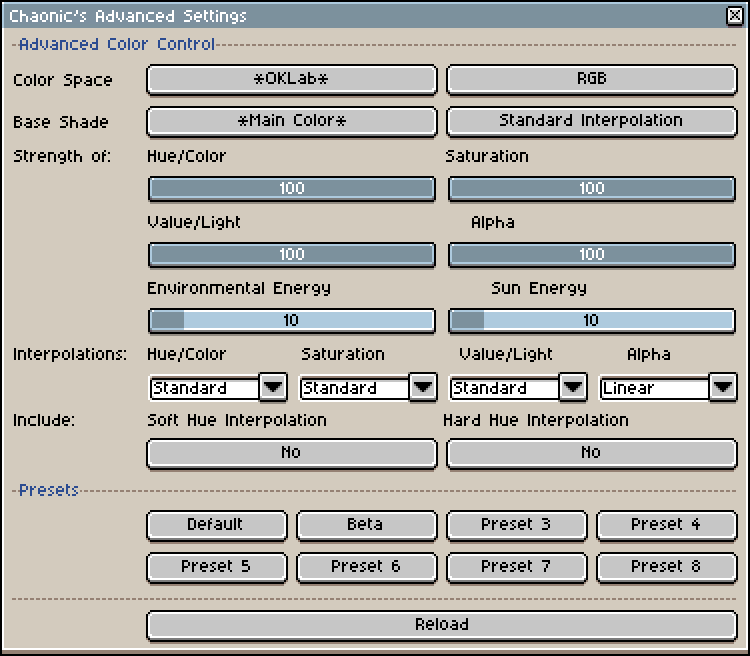Load Preset 3
The height and width of the screenshot is (656, 750).
tap(517, 525)
